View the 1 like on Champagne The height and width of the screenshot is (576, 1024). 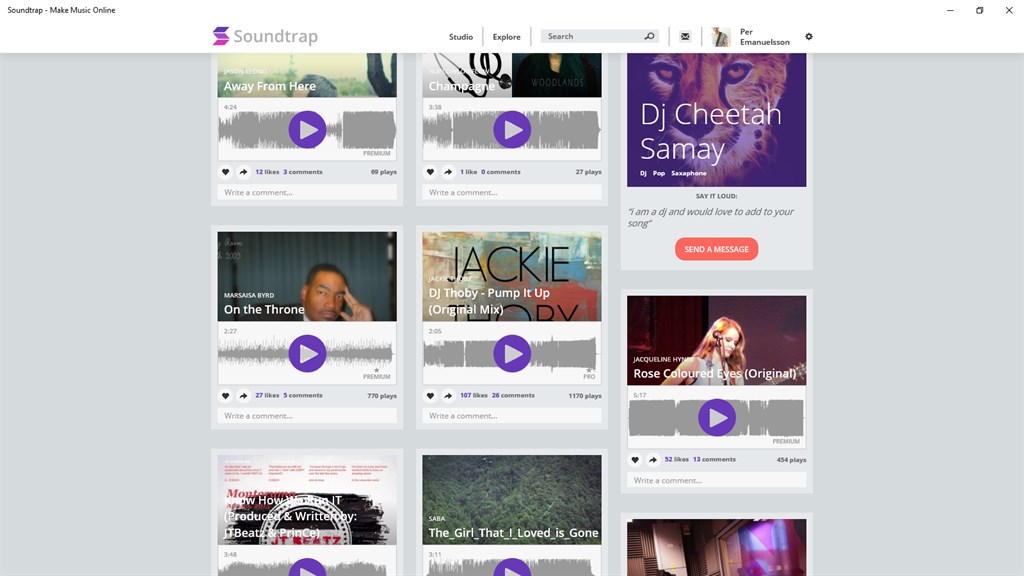tap(469, 172)
